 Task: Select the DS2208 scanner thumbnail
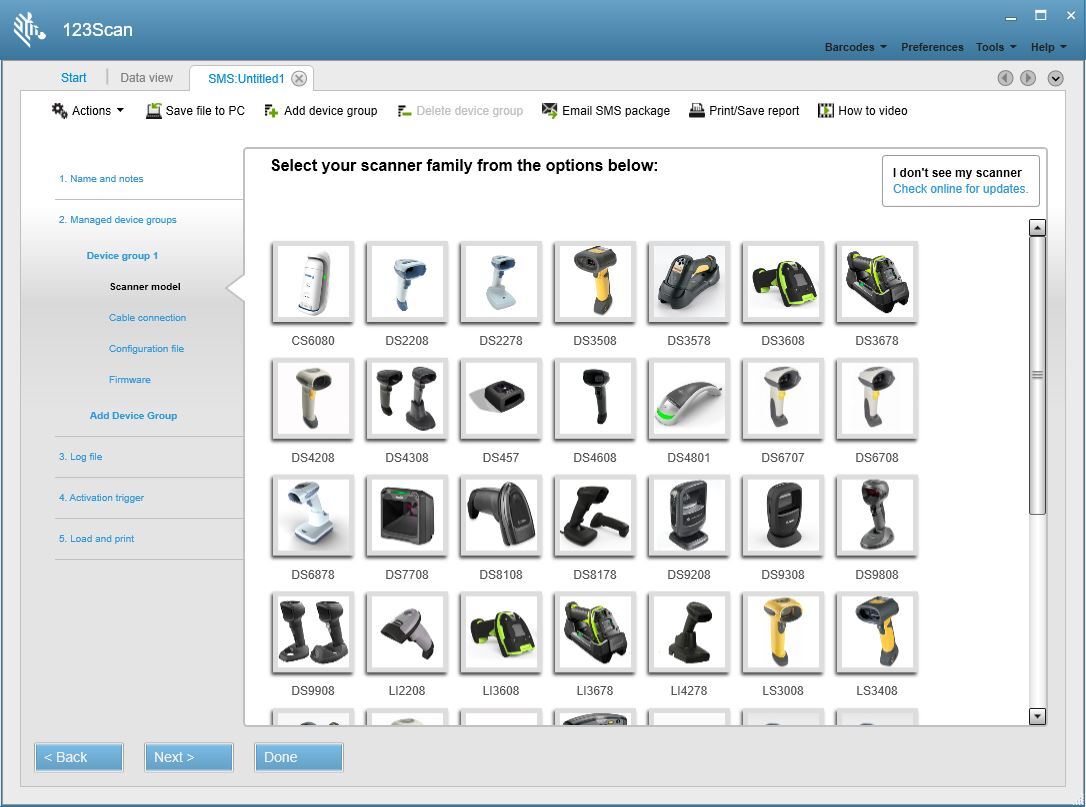click(x=406, y=282)
